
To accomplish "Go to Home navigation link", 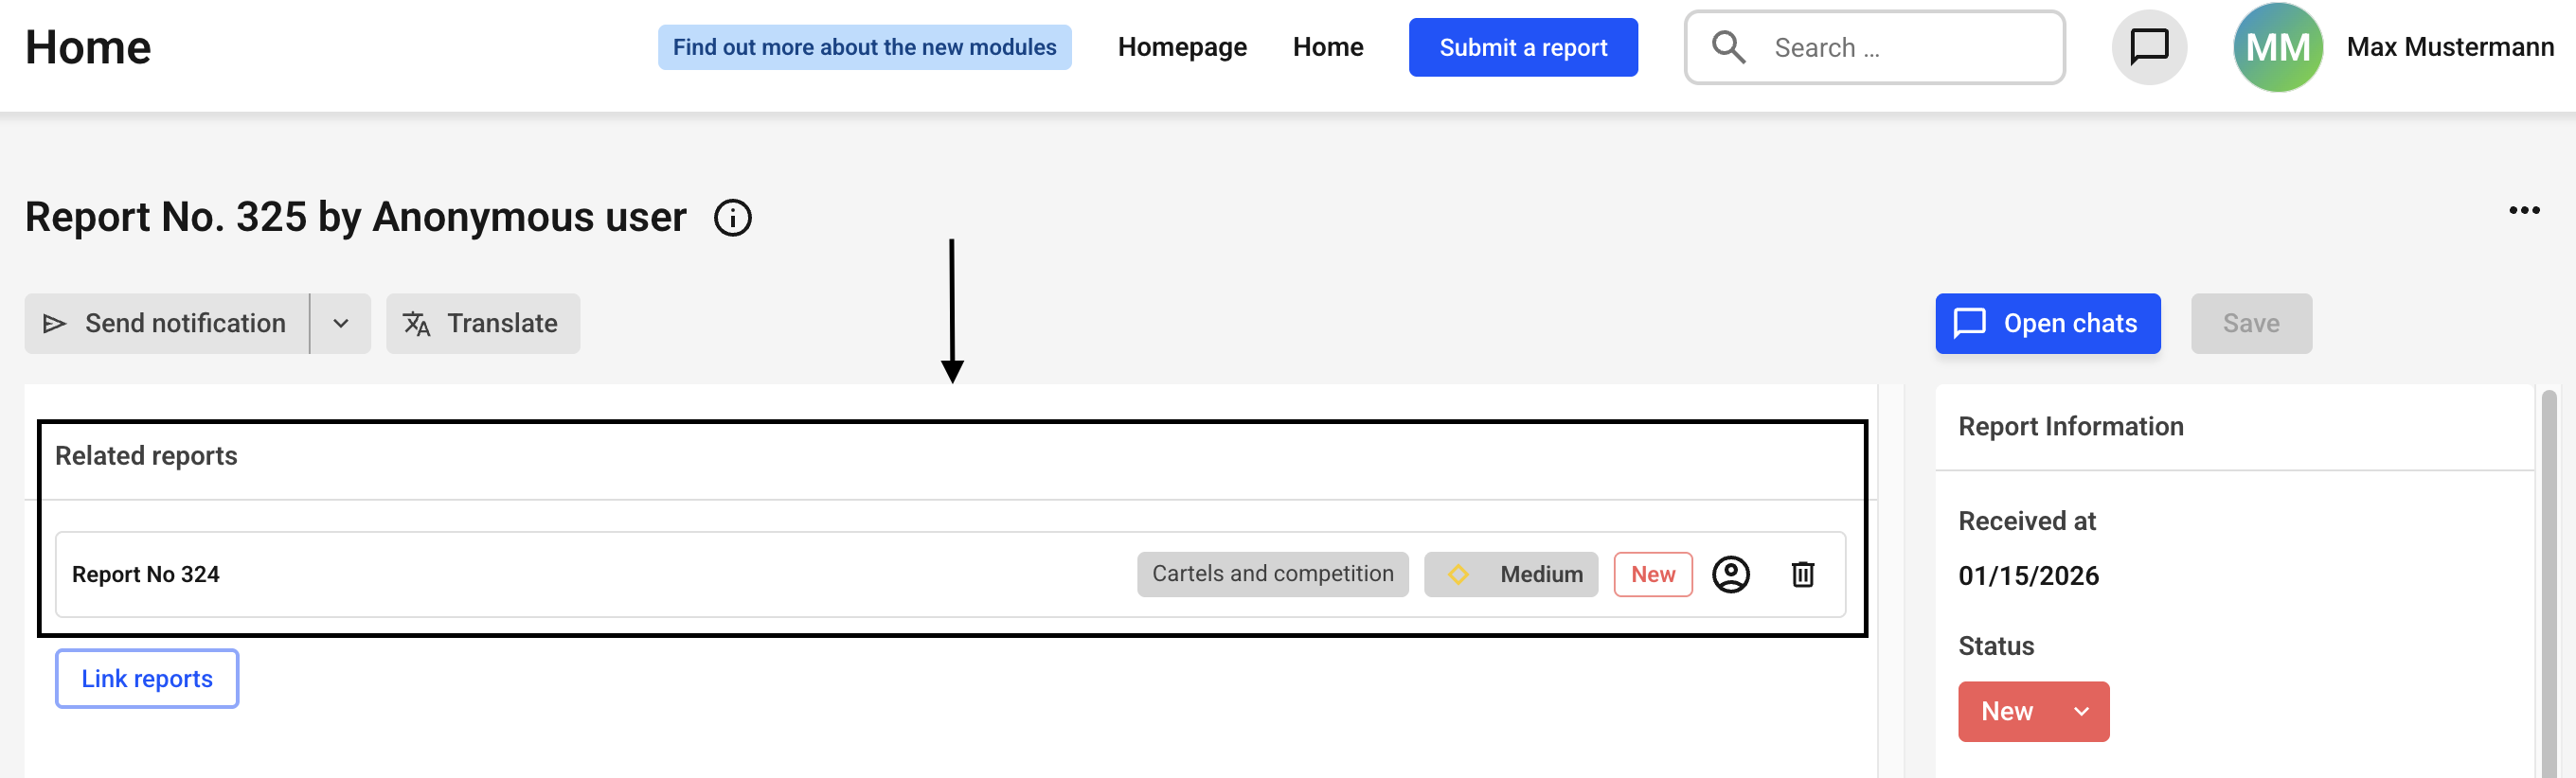I will pos(1327,47).
